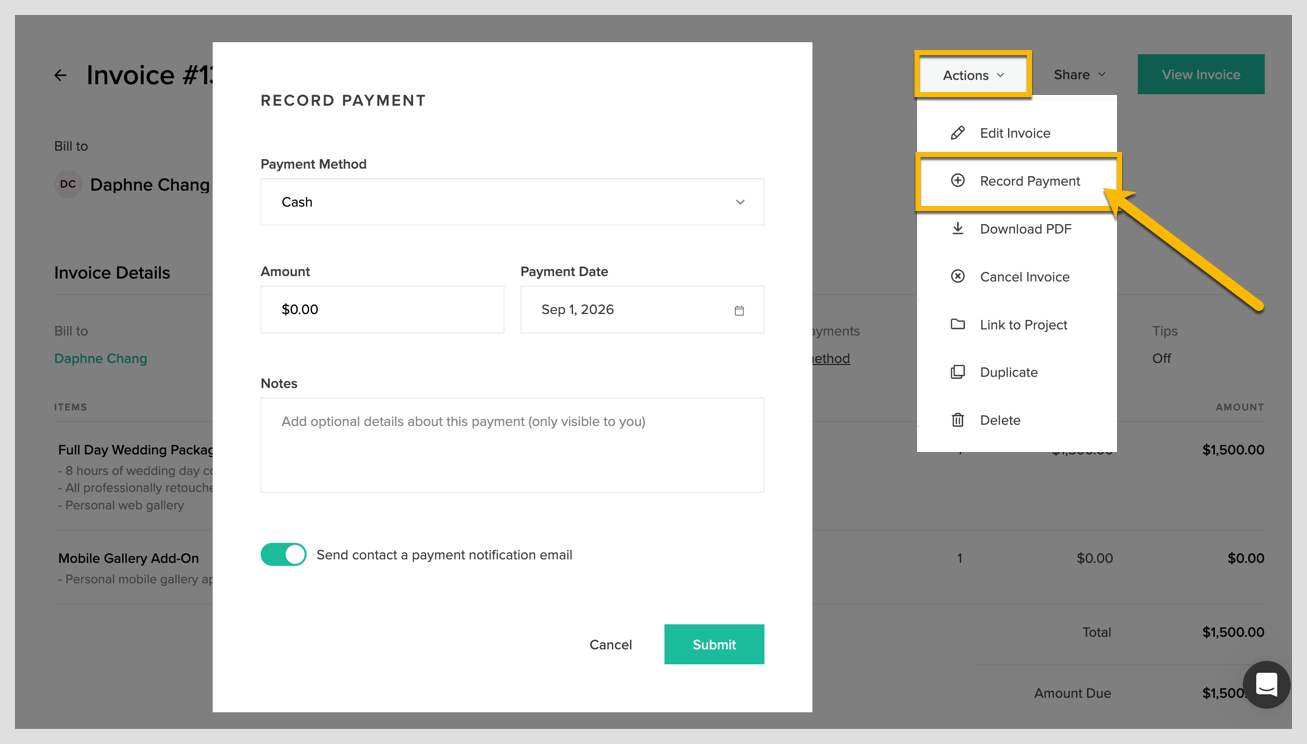Click the plus circle icon for Record Payment
Viewport: 1307px width, 744px height.
point(957,181)
